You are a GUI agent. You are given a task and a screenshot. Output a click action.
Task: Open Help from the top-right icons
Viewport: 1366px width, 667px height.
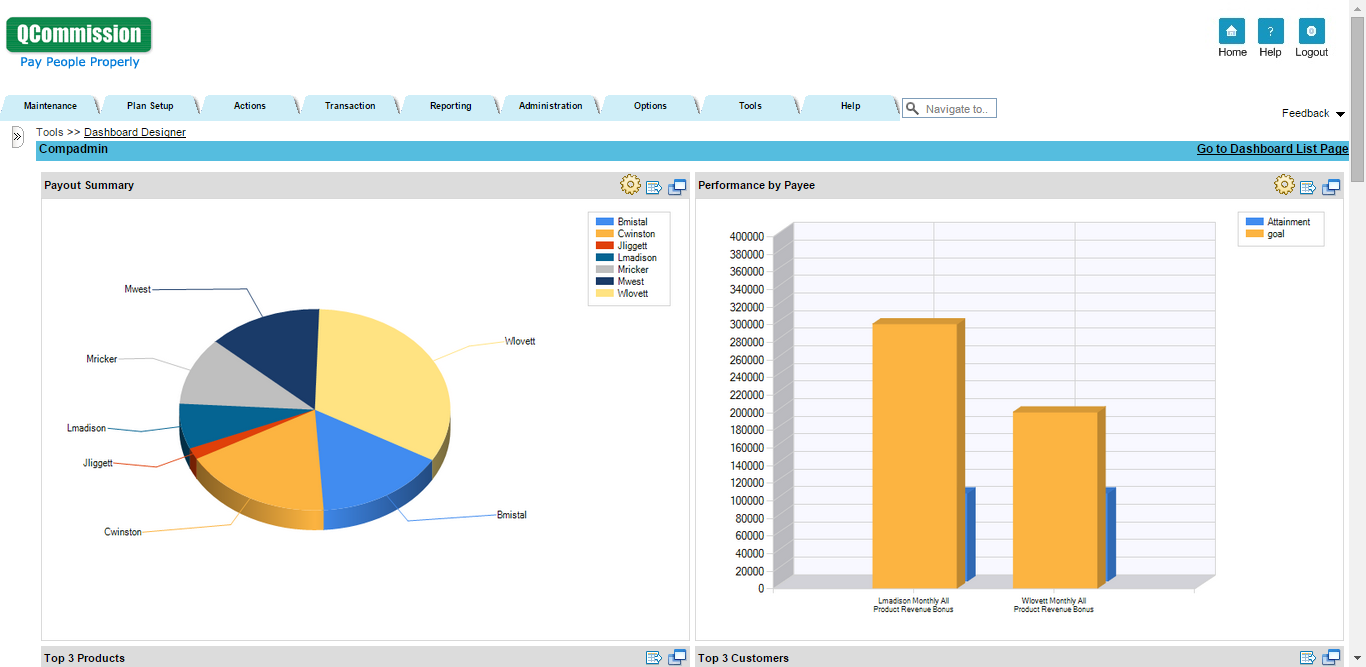(x=1270, y=31)
